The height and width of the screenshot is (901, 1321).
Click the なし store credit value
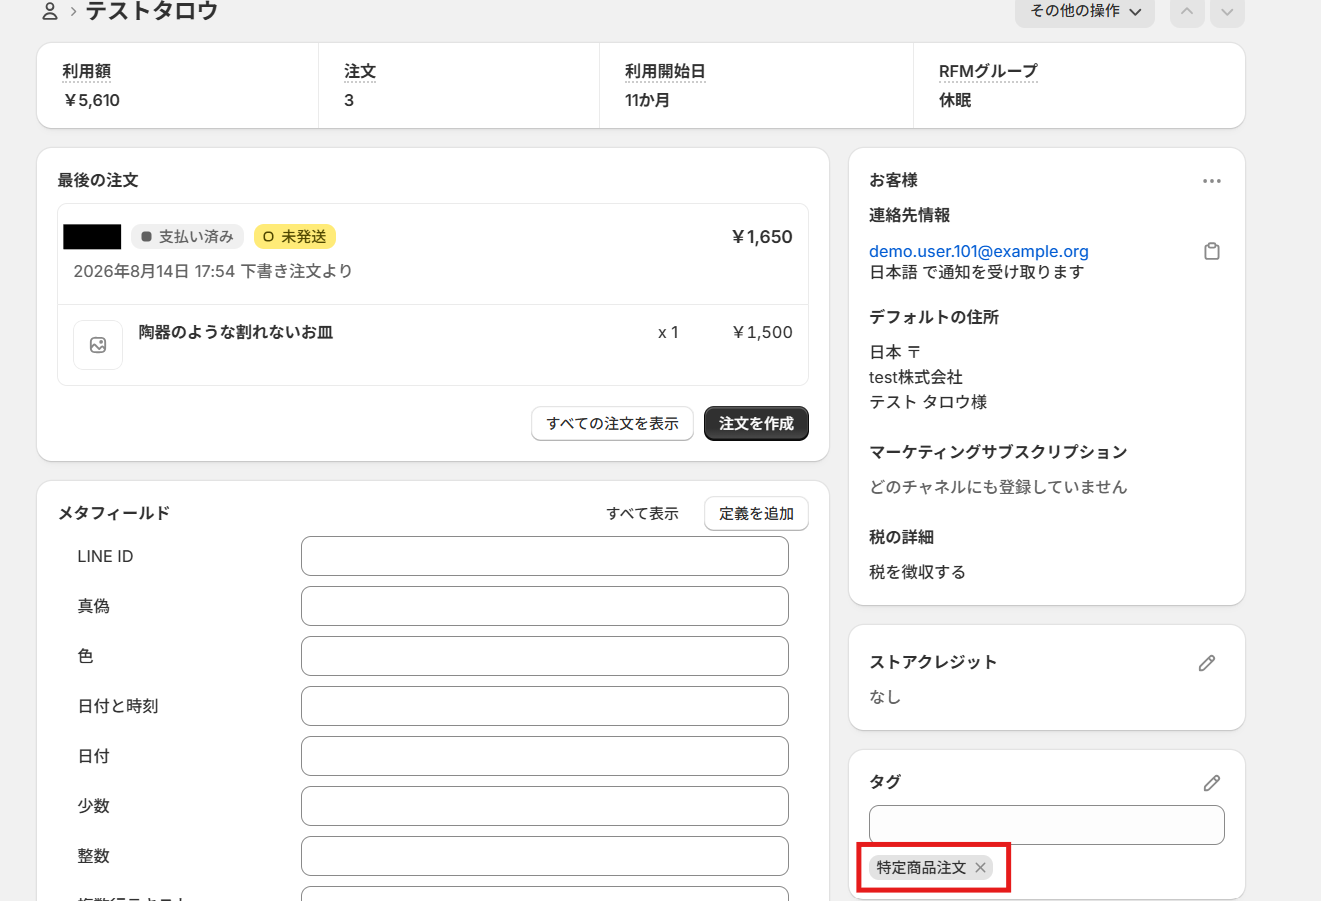[x=885, y=697]
